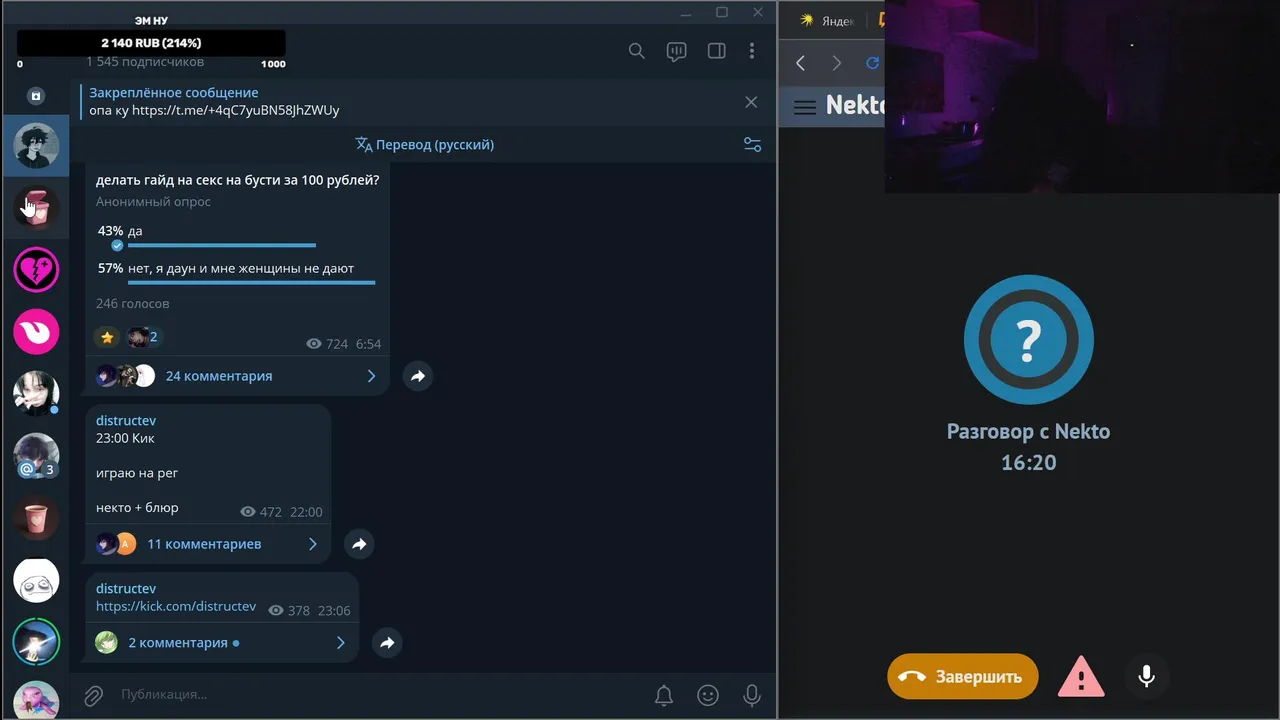
Task: Open the Telegram channel search icon
Action: tap(636, 51)
